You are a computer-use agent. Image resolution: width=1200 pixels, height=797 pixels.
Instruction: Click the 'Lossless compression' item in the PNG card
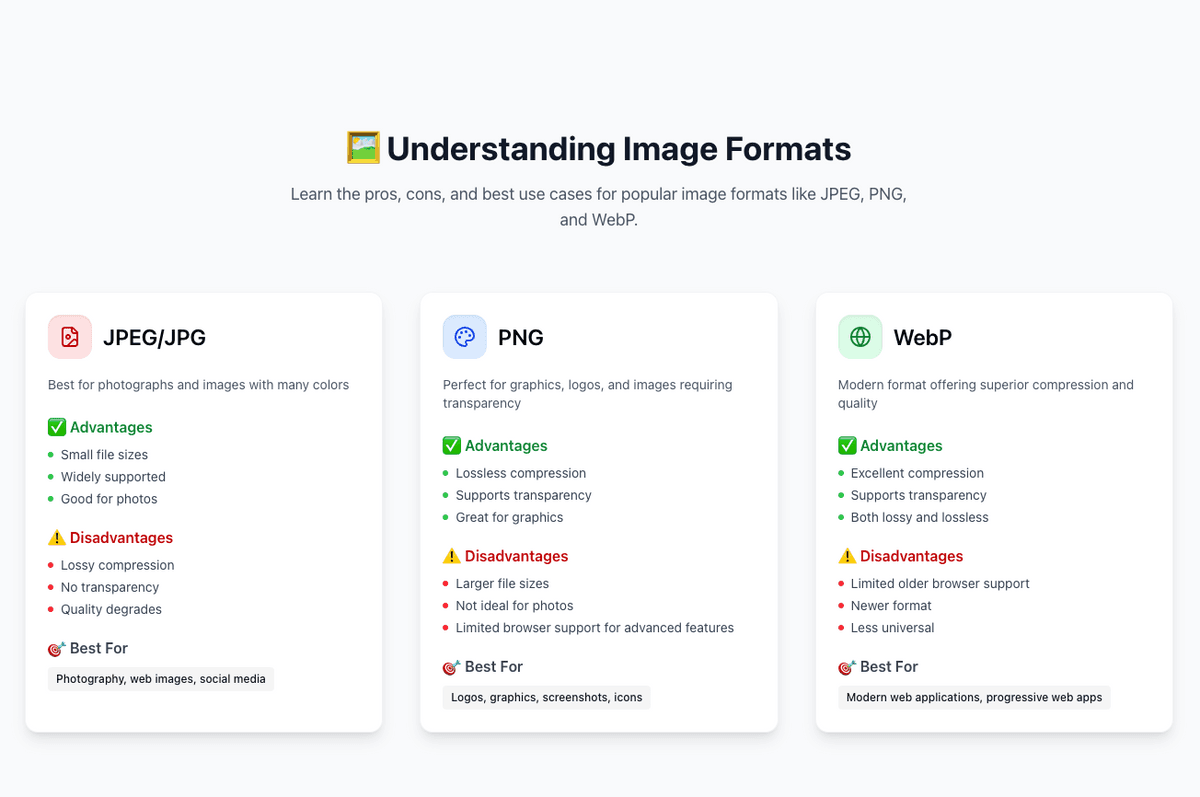[x=521, y=473]
